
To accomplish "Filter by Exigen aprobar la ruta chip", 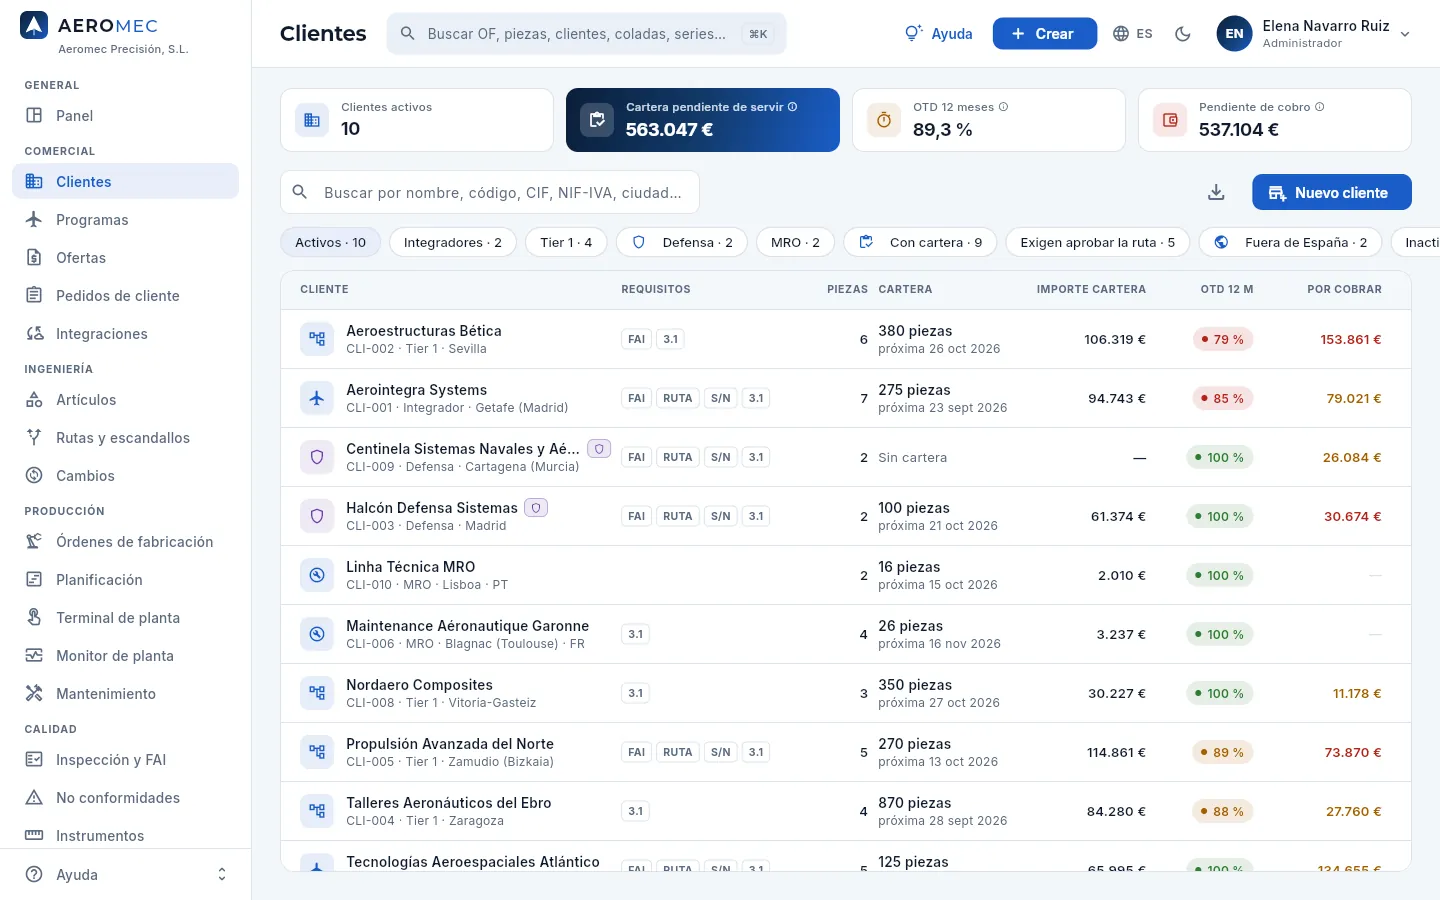I will (x=1097, y=242).
